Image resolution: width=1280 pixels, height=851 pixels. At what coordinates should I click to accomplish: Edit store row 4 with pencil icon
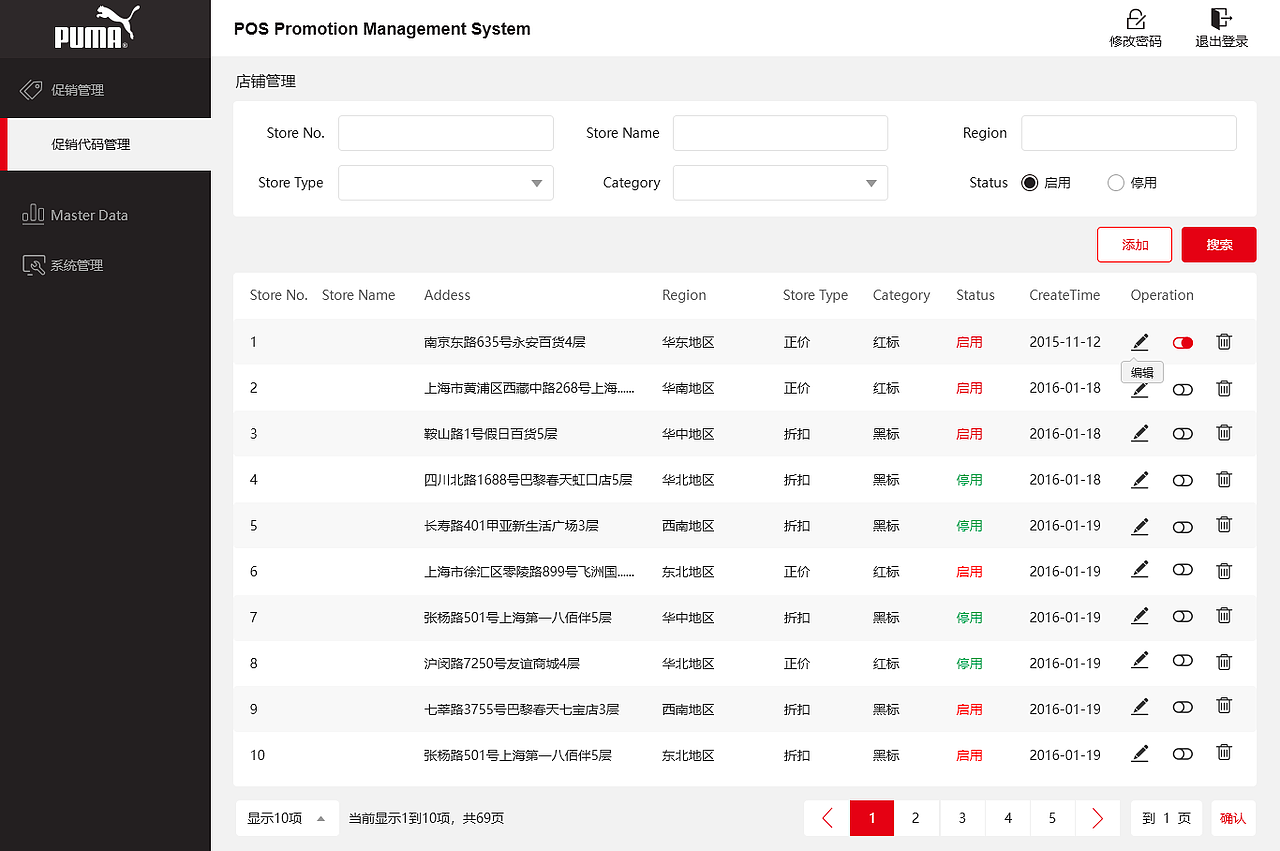(1140, 480)
